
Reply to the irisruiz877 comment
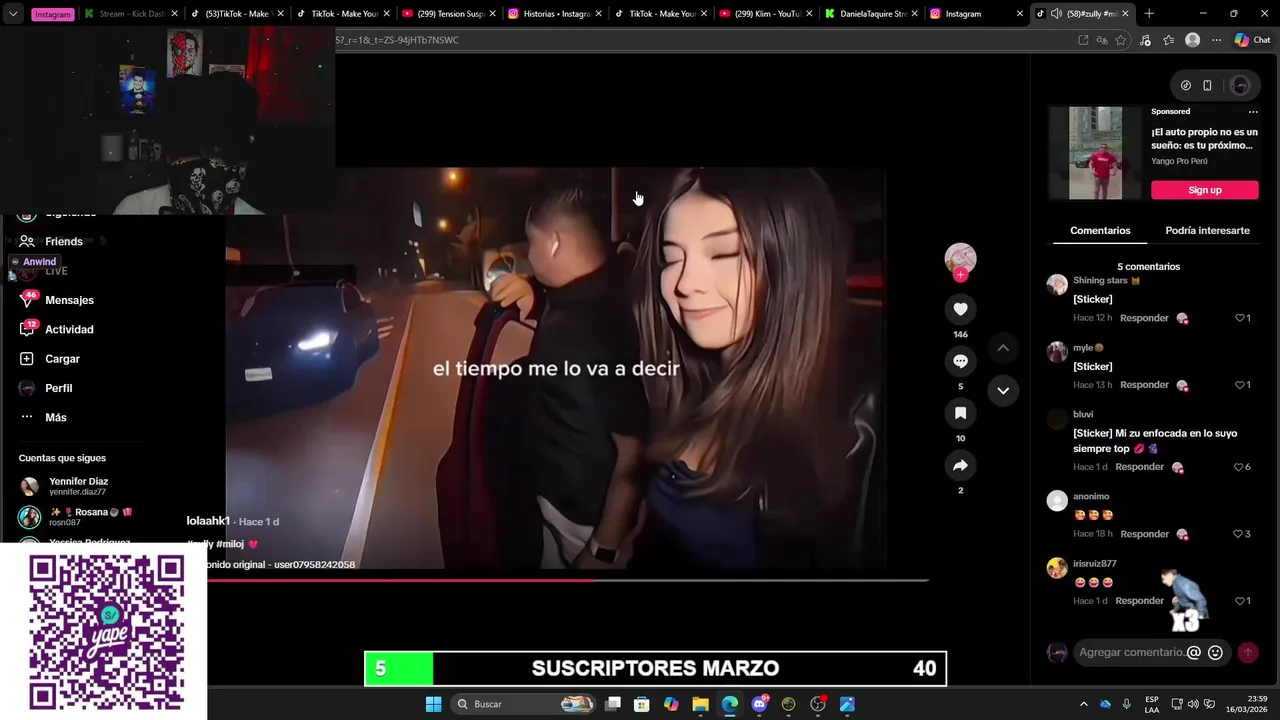[x=1139, y=601]
